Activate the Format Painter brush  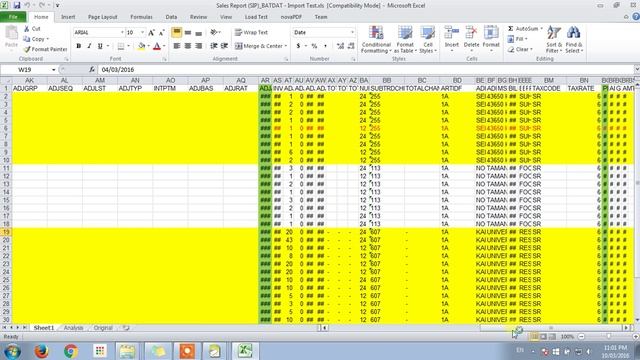[27, 49]
